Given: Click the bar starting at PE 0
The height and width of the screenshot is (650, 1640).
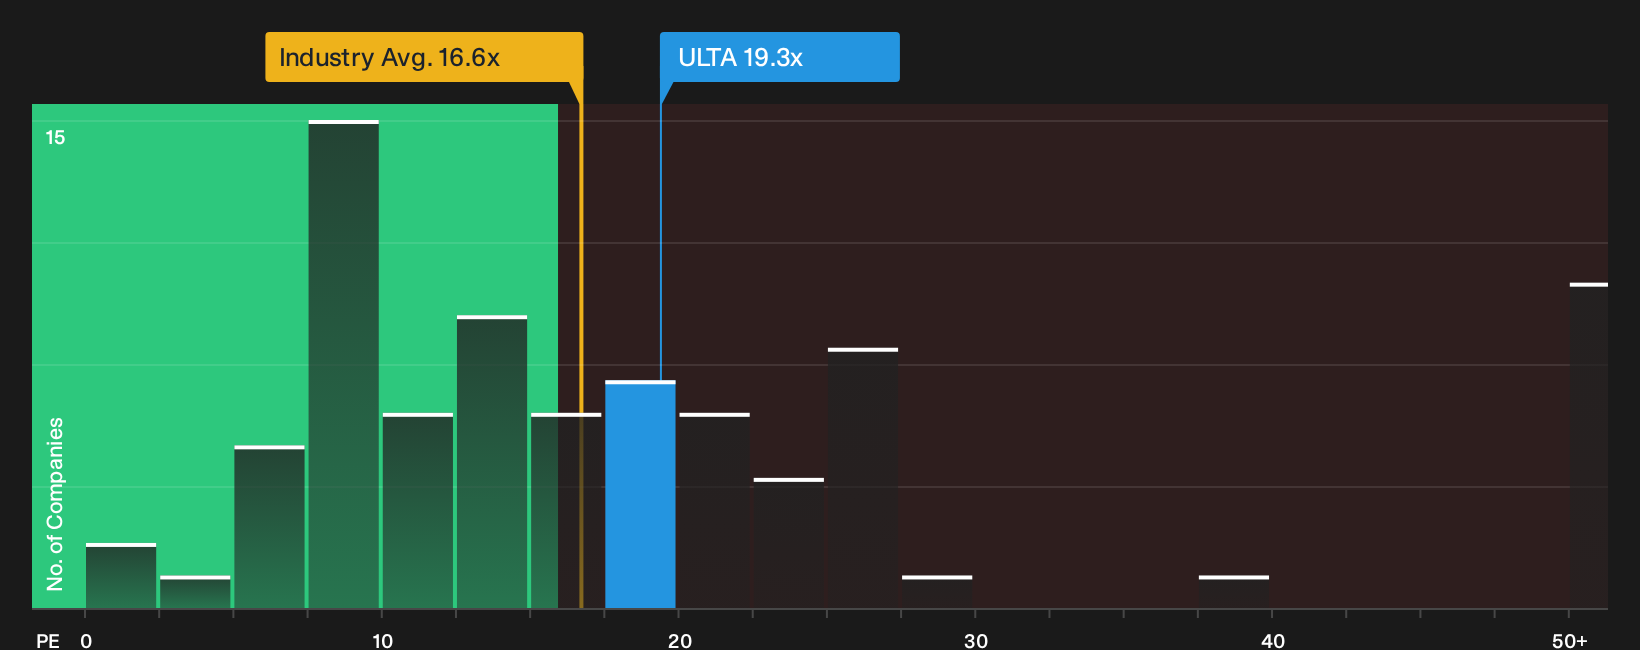Looking at the screenshot, I should (121, 576).
